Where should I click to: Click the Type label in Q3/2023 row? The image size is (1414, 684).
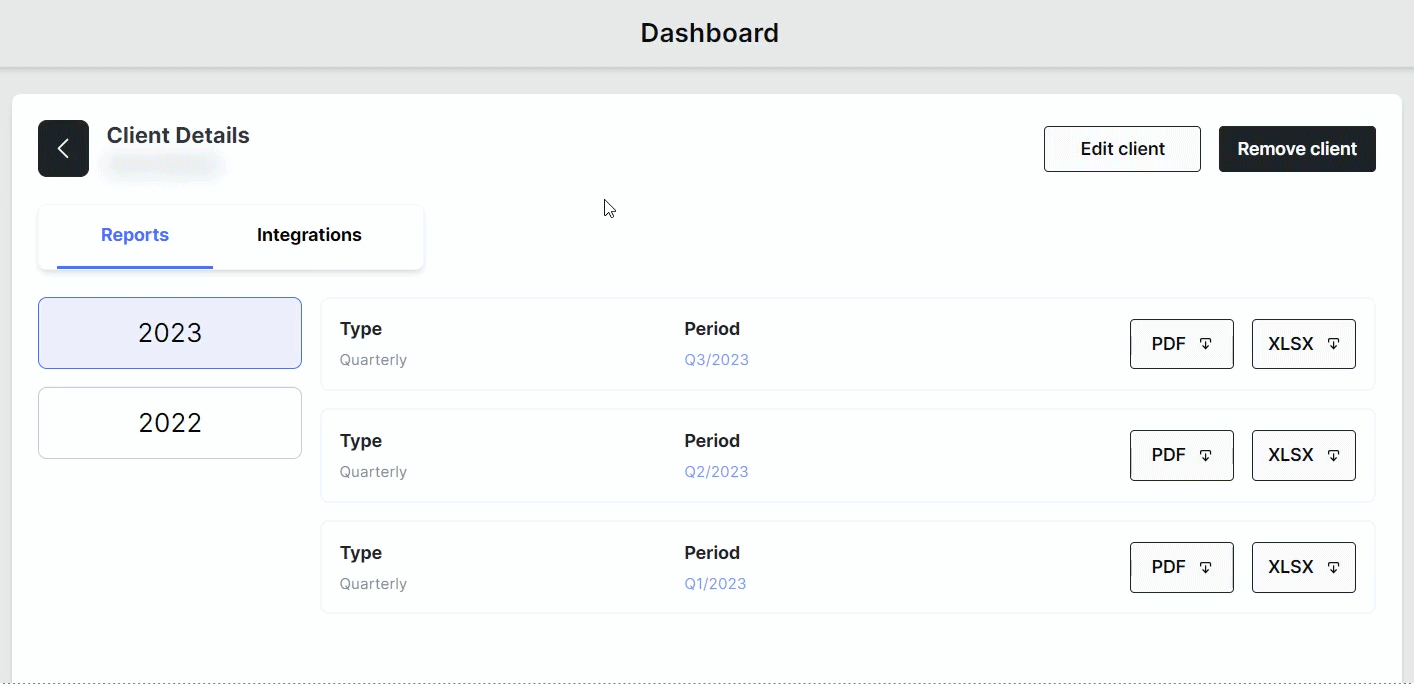coord(361,329)
